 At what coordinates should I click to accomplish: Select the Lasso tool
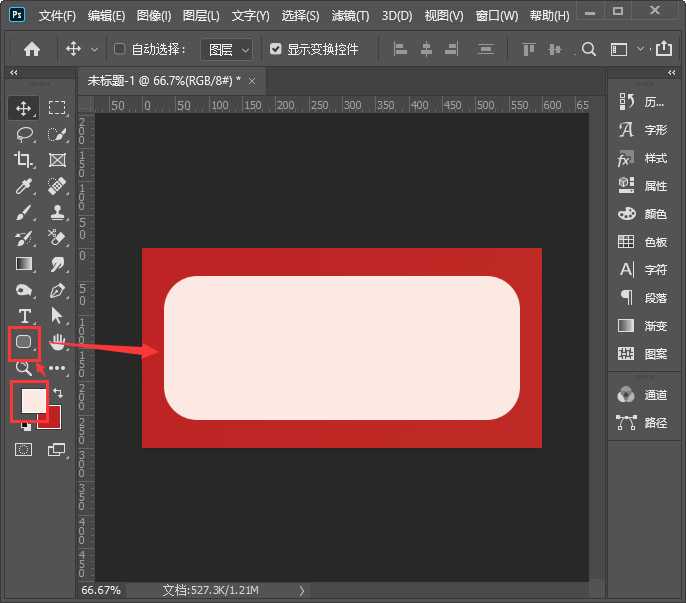(x=24, y=134)
